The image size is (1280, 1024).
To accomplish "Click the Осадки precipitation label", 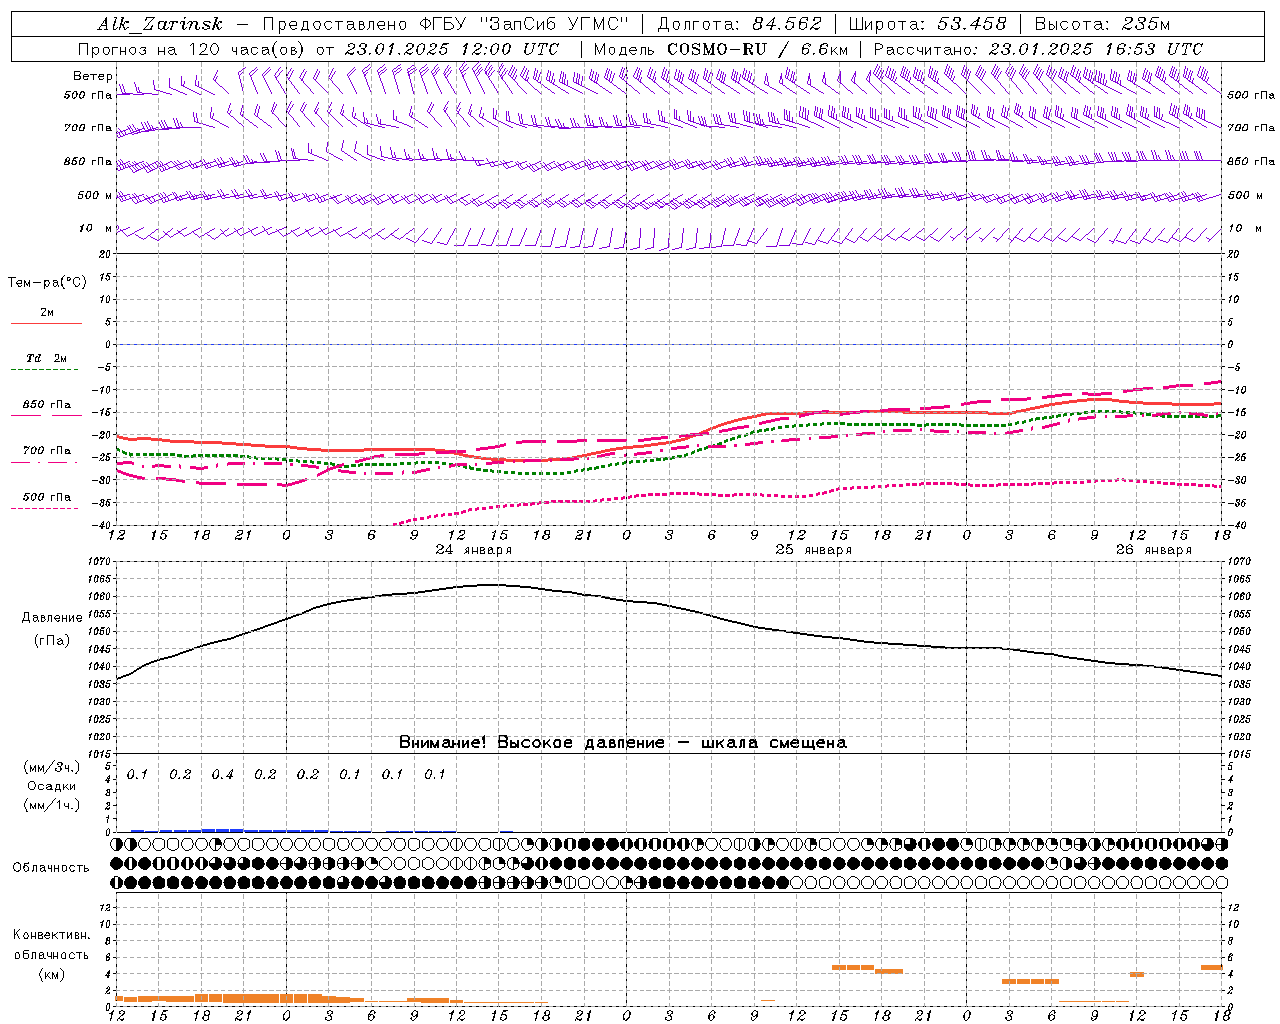I will 52,786.
